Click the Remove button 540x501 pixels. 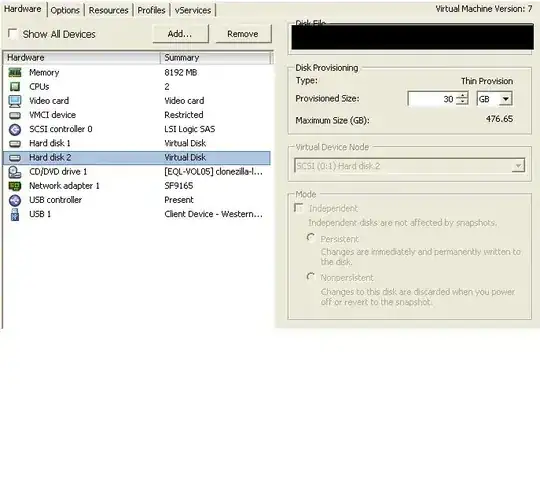click(x=243, y=34)
